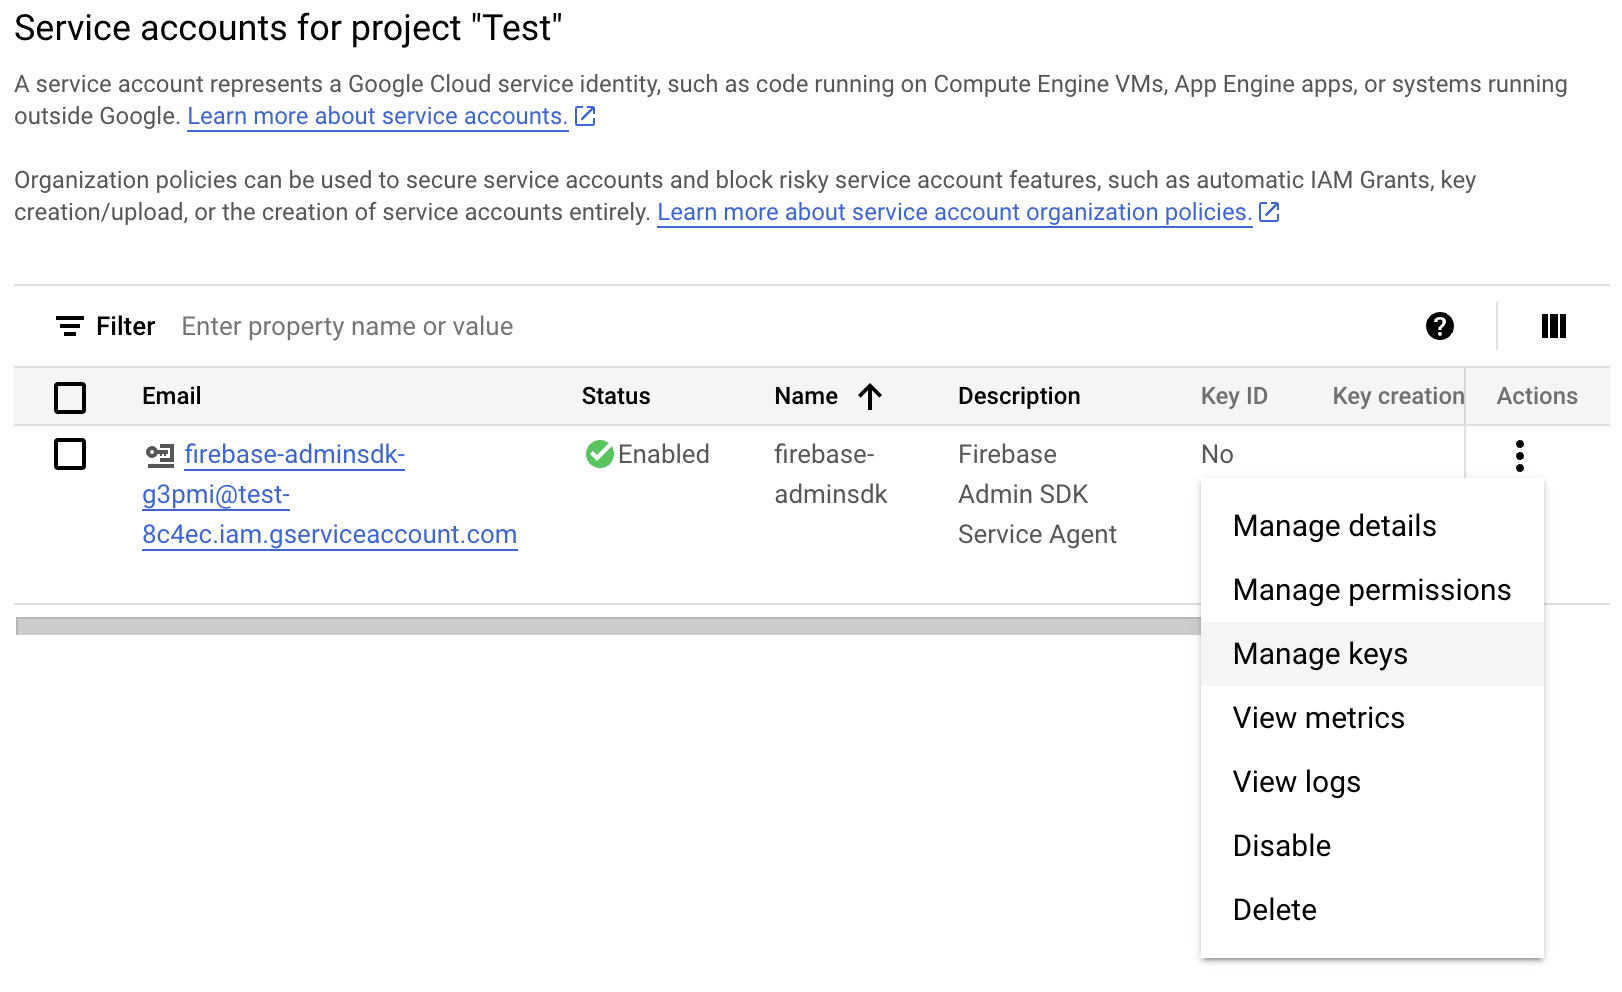Select Delete in the actions menu
The image size is (1622, 992).
(x=1274, y=910)
